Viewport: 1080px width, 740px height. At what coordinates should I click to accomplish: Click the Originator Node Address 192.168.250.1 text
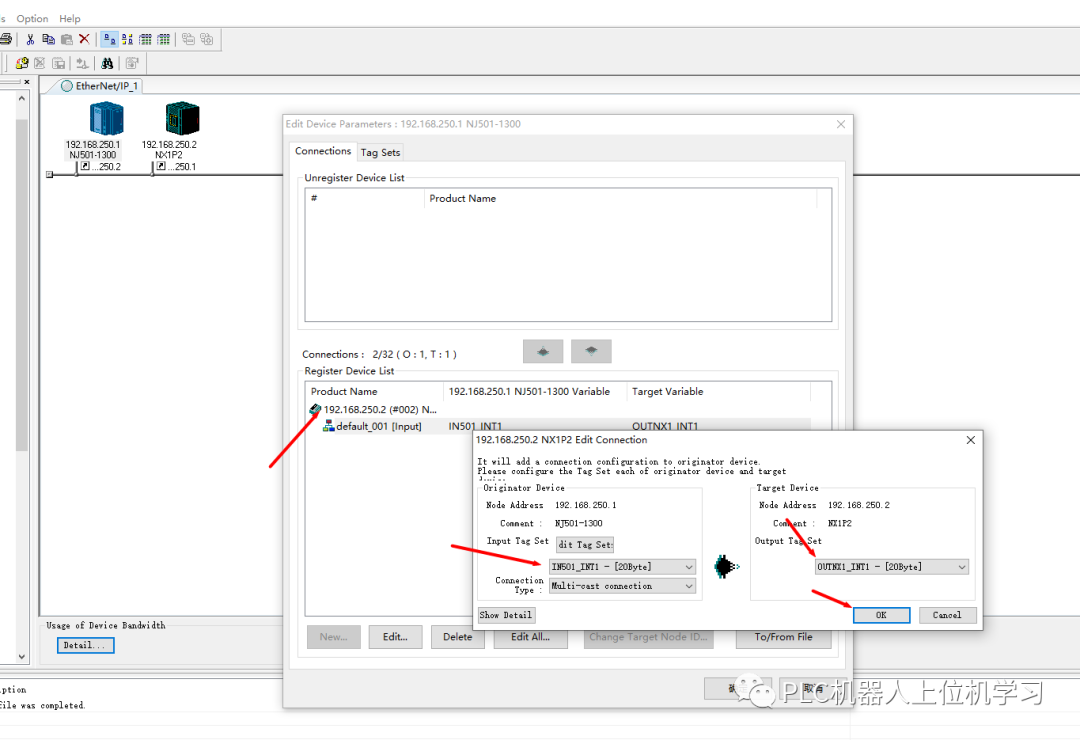coord(585,505)
